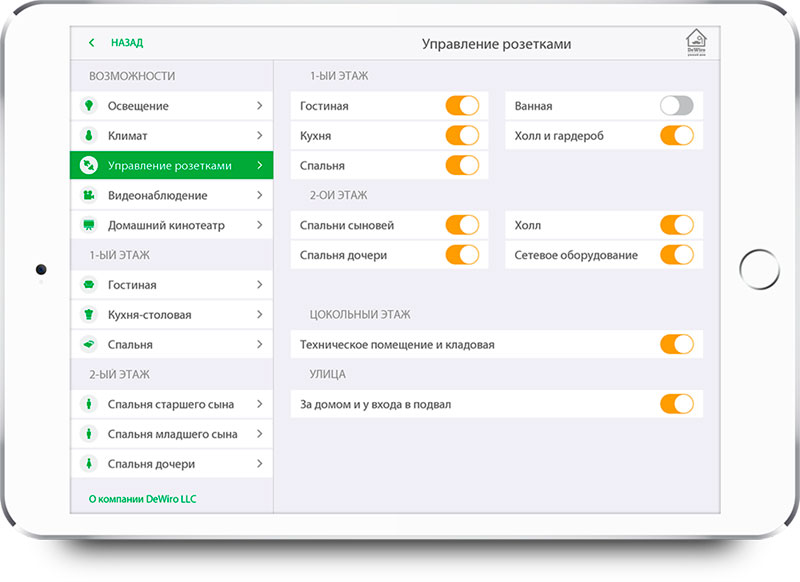This screenshot has height=582, width=800.
Task: Open the chevron beside Освещение
Action: coord(260,106)
